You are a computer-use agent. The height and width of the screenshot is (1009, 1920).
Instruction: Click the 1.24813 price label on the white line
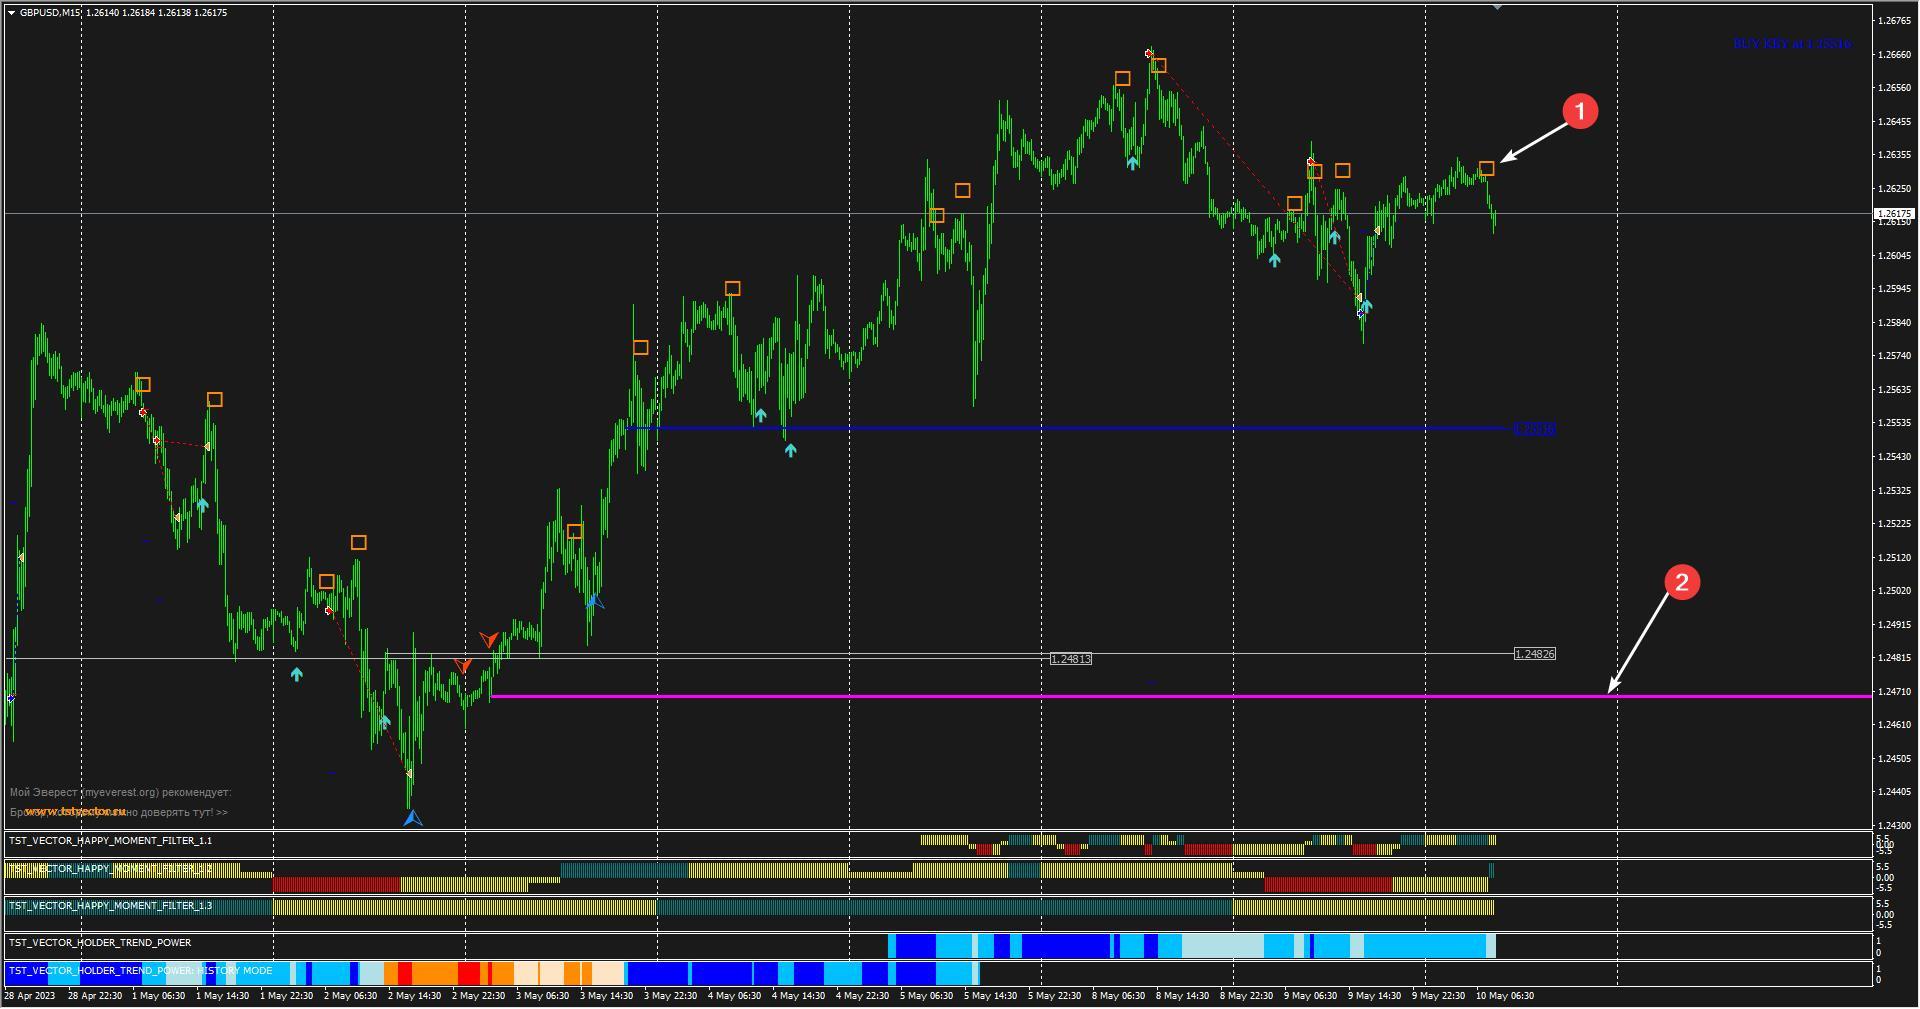(1070, 659)
